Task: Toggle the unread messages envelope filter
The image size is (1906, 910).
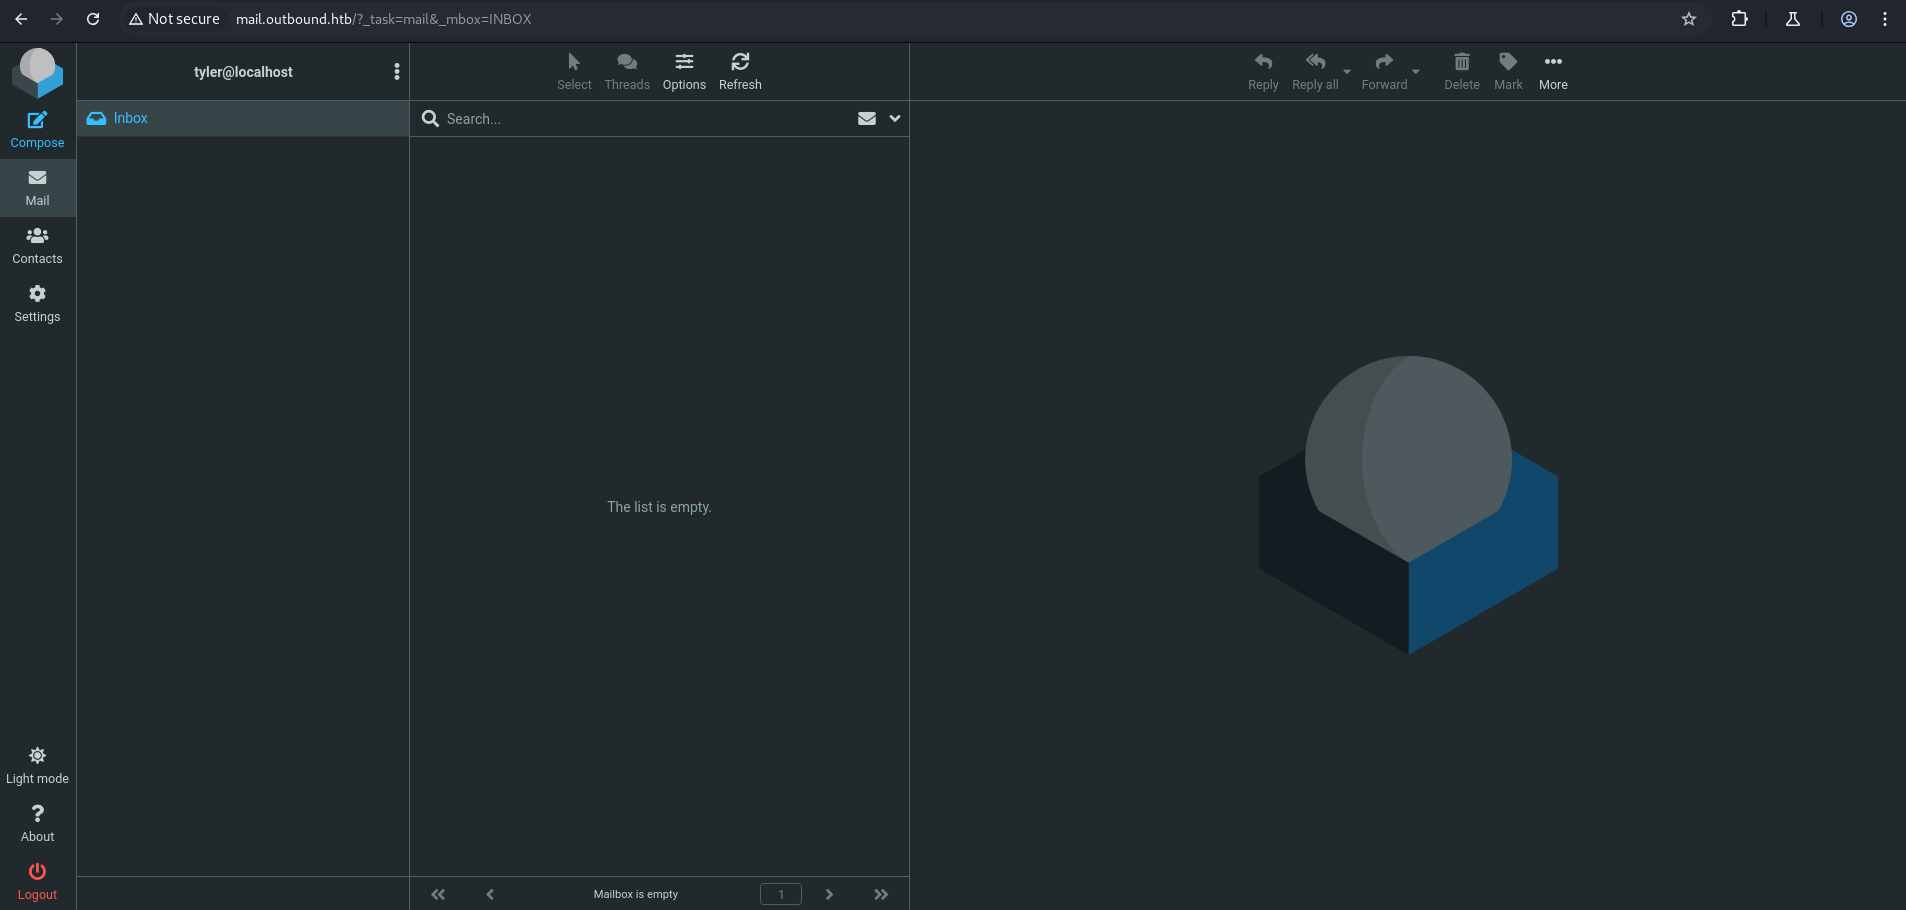Action: (x=867, y=118)
